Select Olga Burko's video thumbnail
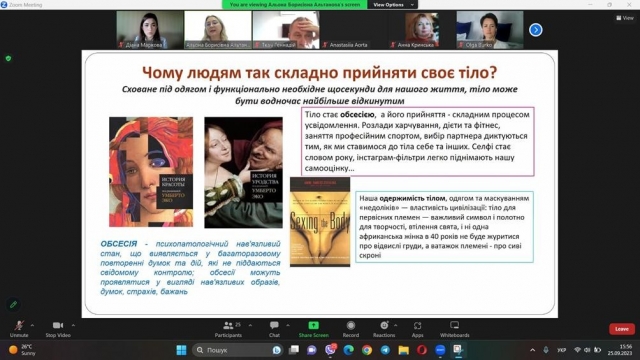This screenshot has height=360, width=640. pos(490,30)
